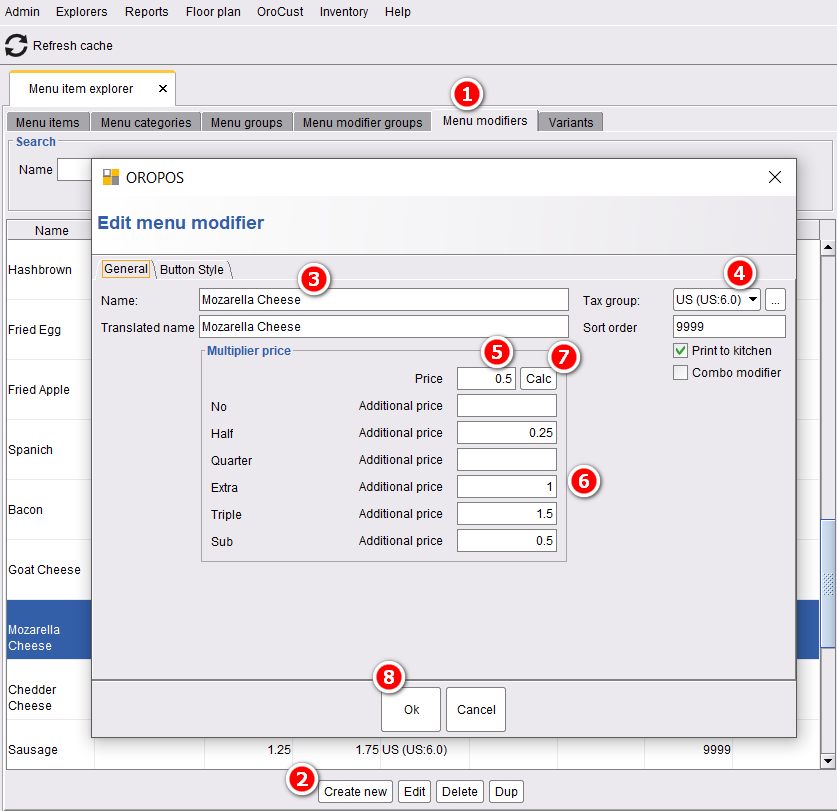Image resolution: width=837 pixels, height=811 pixels.
Task: Open the OroCust menu
Action: pyautogui.click(x=280, y=12)
